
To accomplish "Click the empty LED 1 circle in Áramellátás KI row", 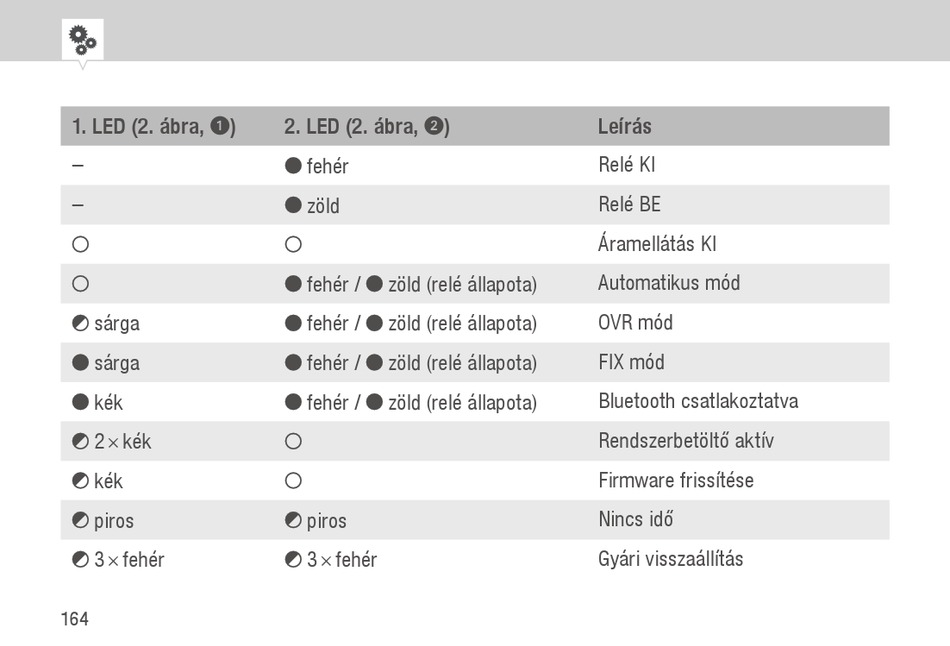I will (x=81, y=244).
